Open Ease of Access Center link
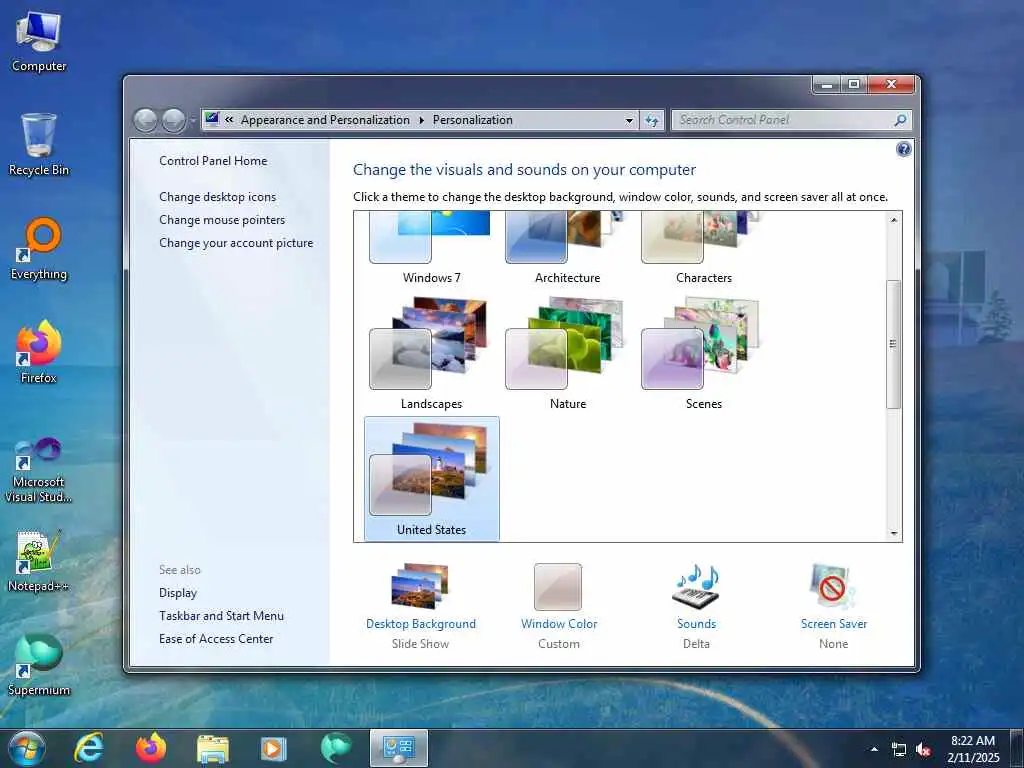Viewport: 1024px width, 768px height. (x=216, y=639)
